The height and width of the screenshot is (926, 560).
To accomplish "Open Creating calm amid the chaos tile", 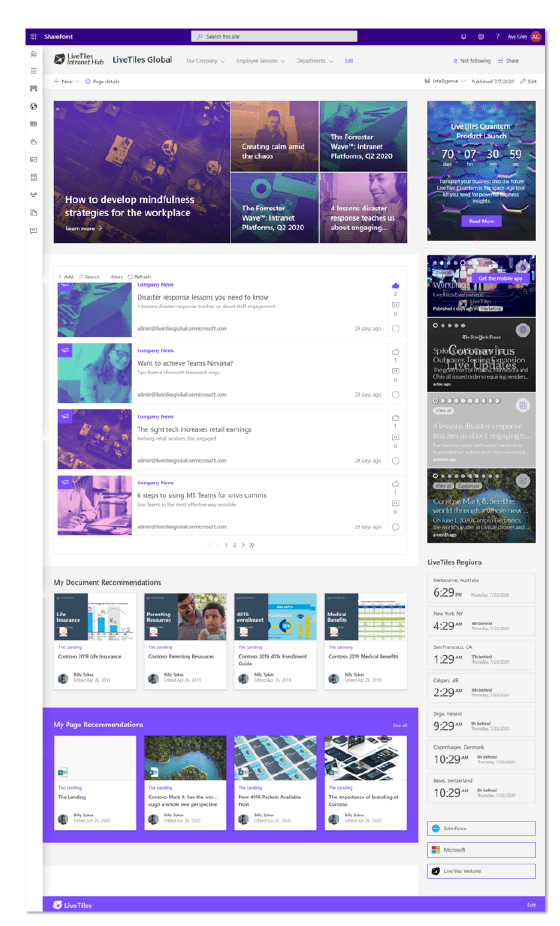I will [275, 136].
